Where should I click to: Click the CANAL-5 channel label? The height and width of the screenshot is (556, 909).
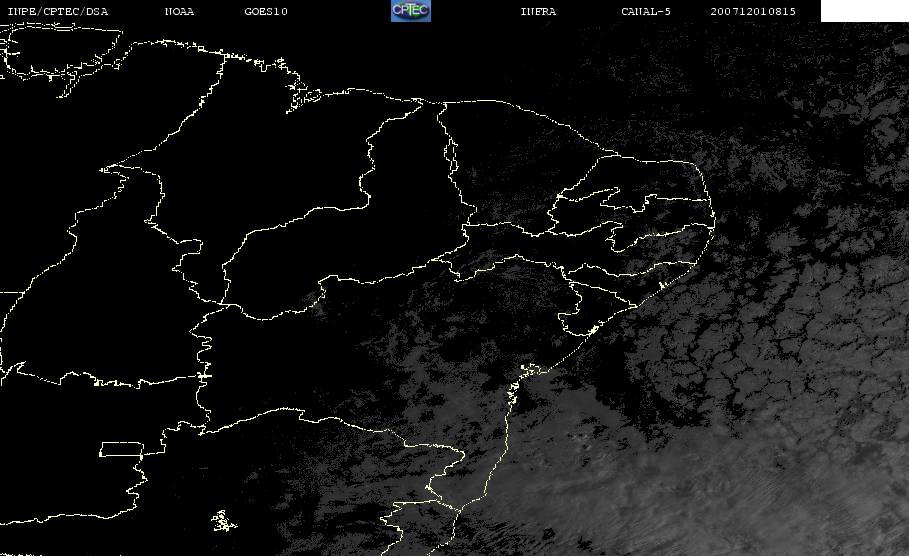646,12
